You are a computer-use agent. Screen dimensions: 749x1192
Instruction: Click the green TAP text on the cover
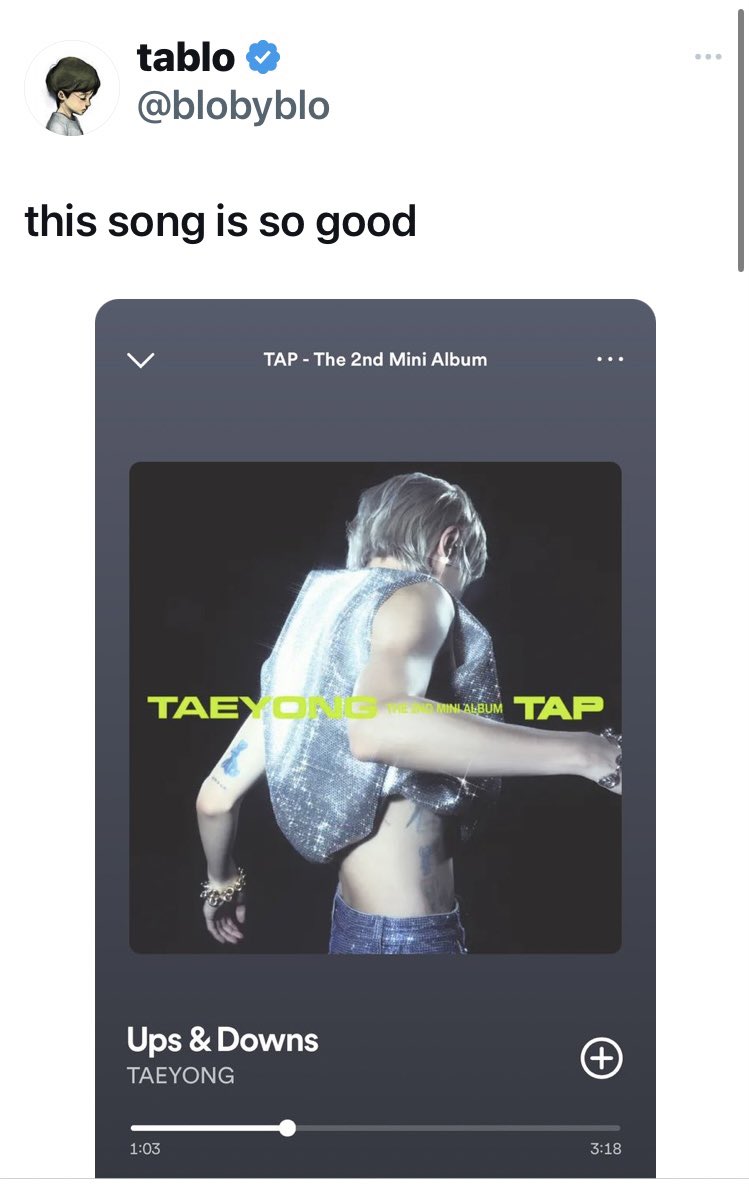tap(559, 708)
